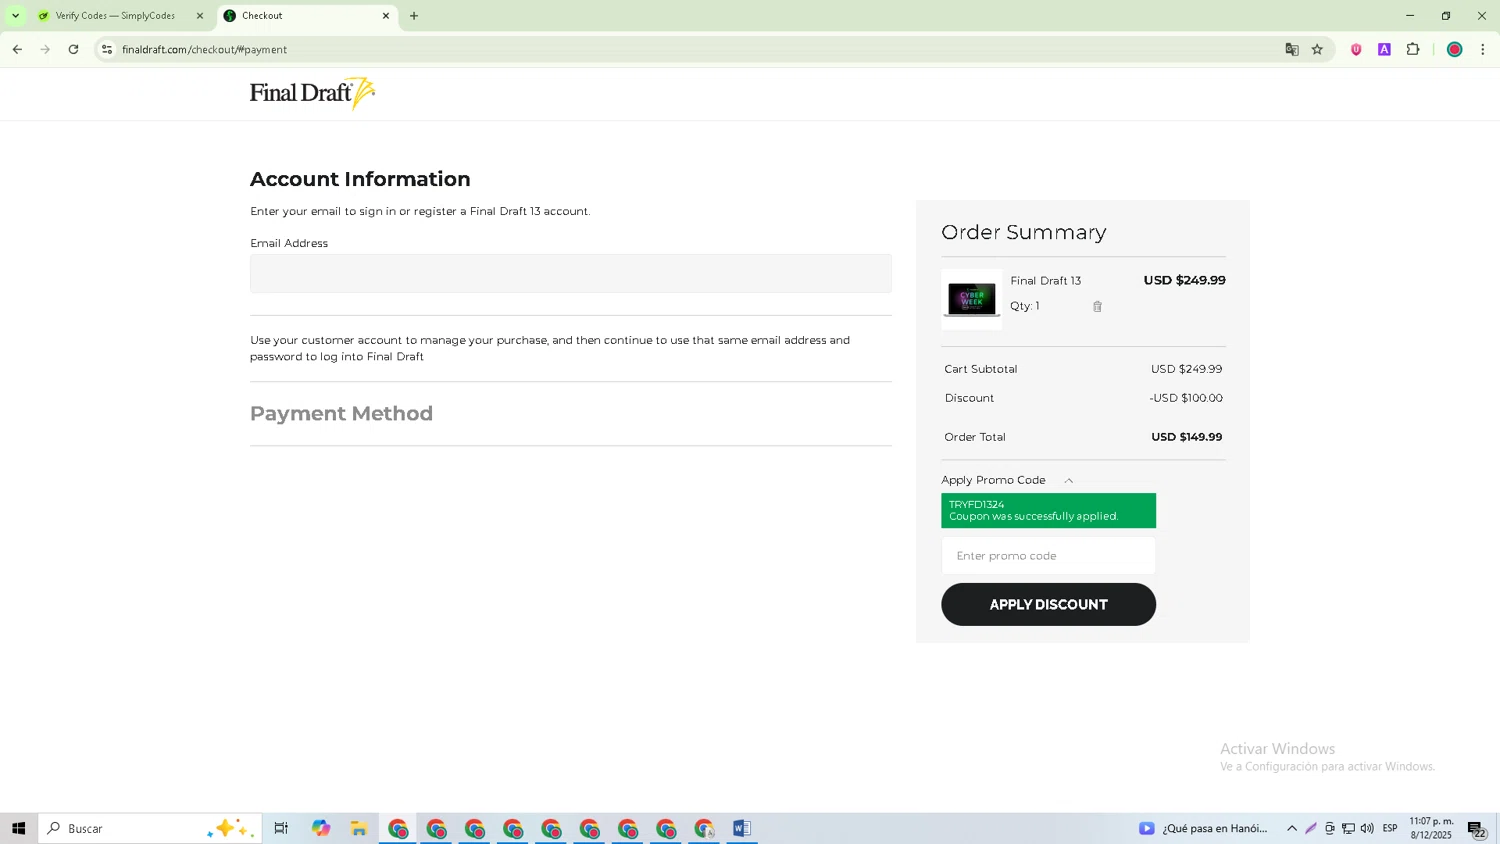
Task: Open notification center with 22 badge
Action: click(x=1477, y=829)
